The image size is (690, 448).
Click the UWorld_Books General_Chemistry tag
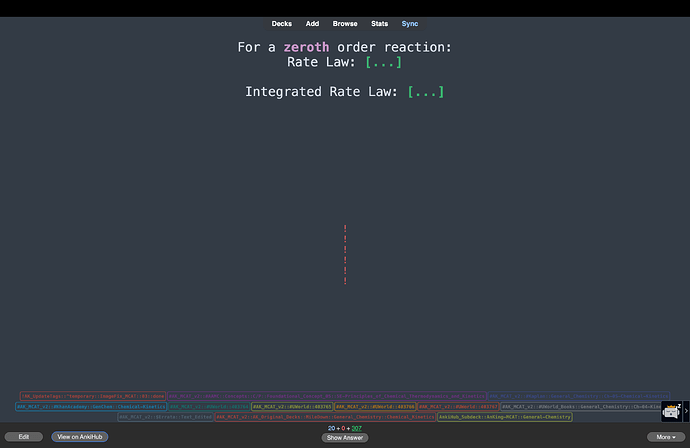(x=581, y=407)
